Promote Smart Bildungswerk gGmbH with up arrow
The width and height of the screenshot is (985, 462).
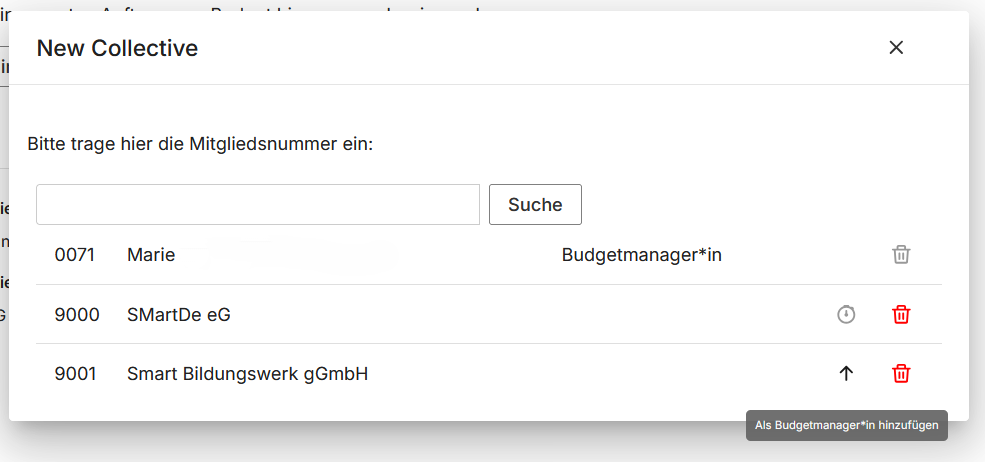point(846,373)
